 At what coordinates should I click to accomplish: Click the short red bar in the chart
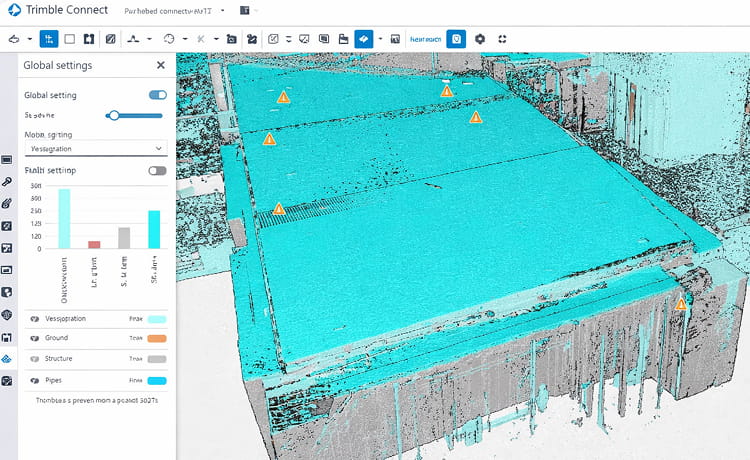click(x=94, y=244)
